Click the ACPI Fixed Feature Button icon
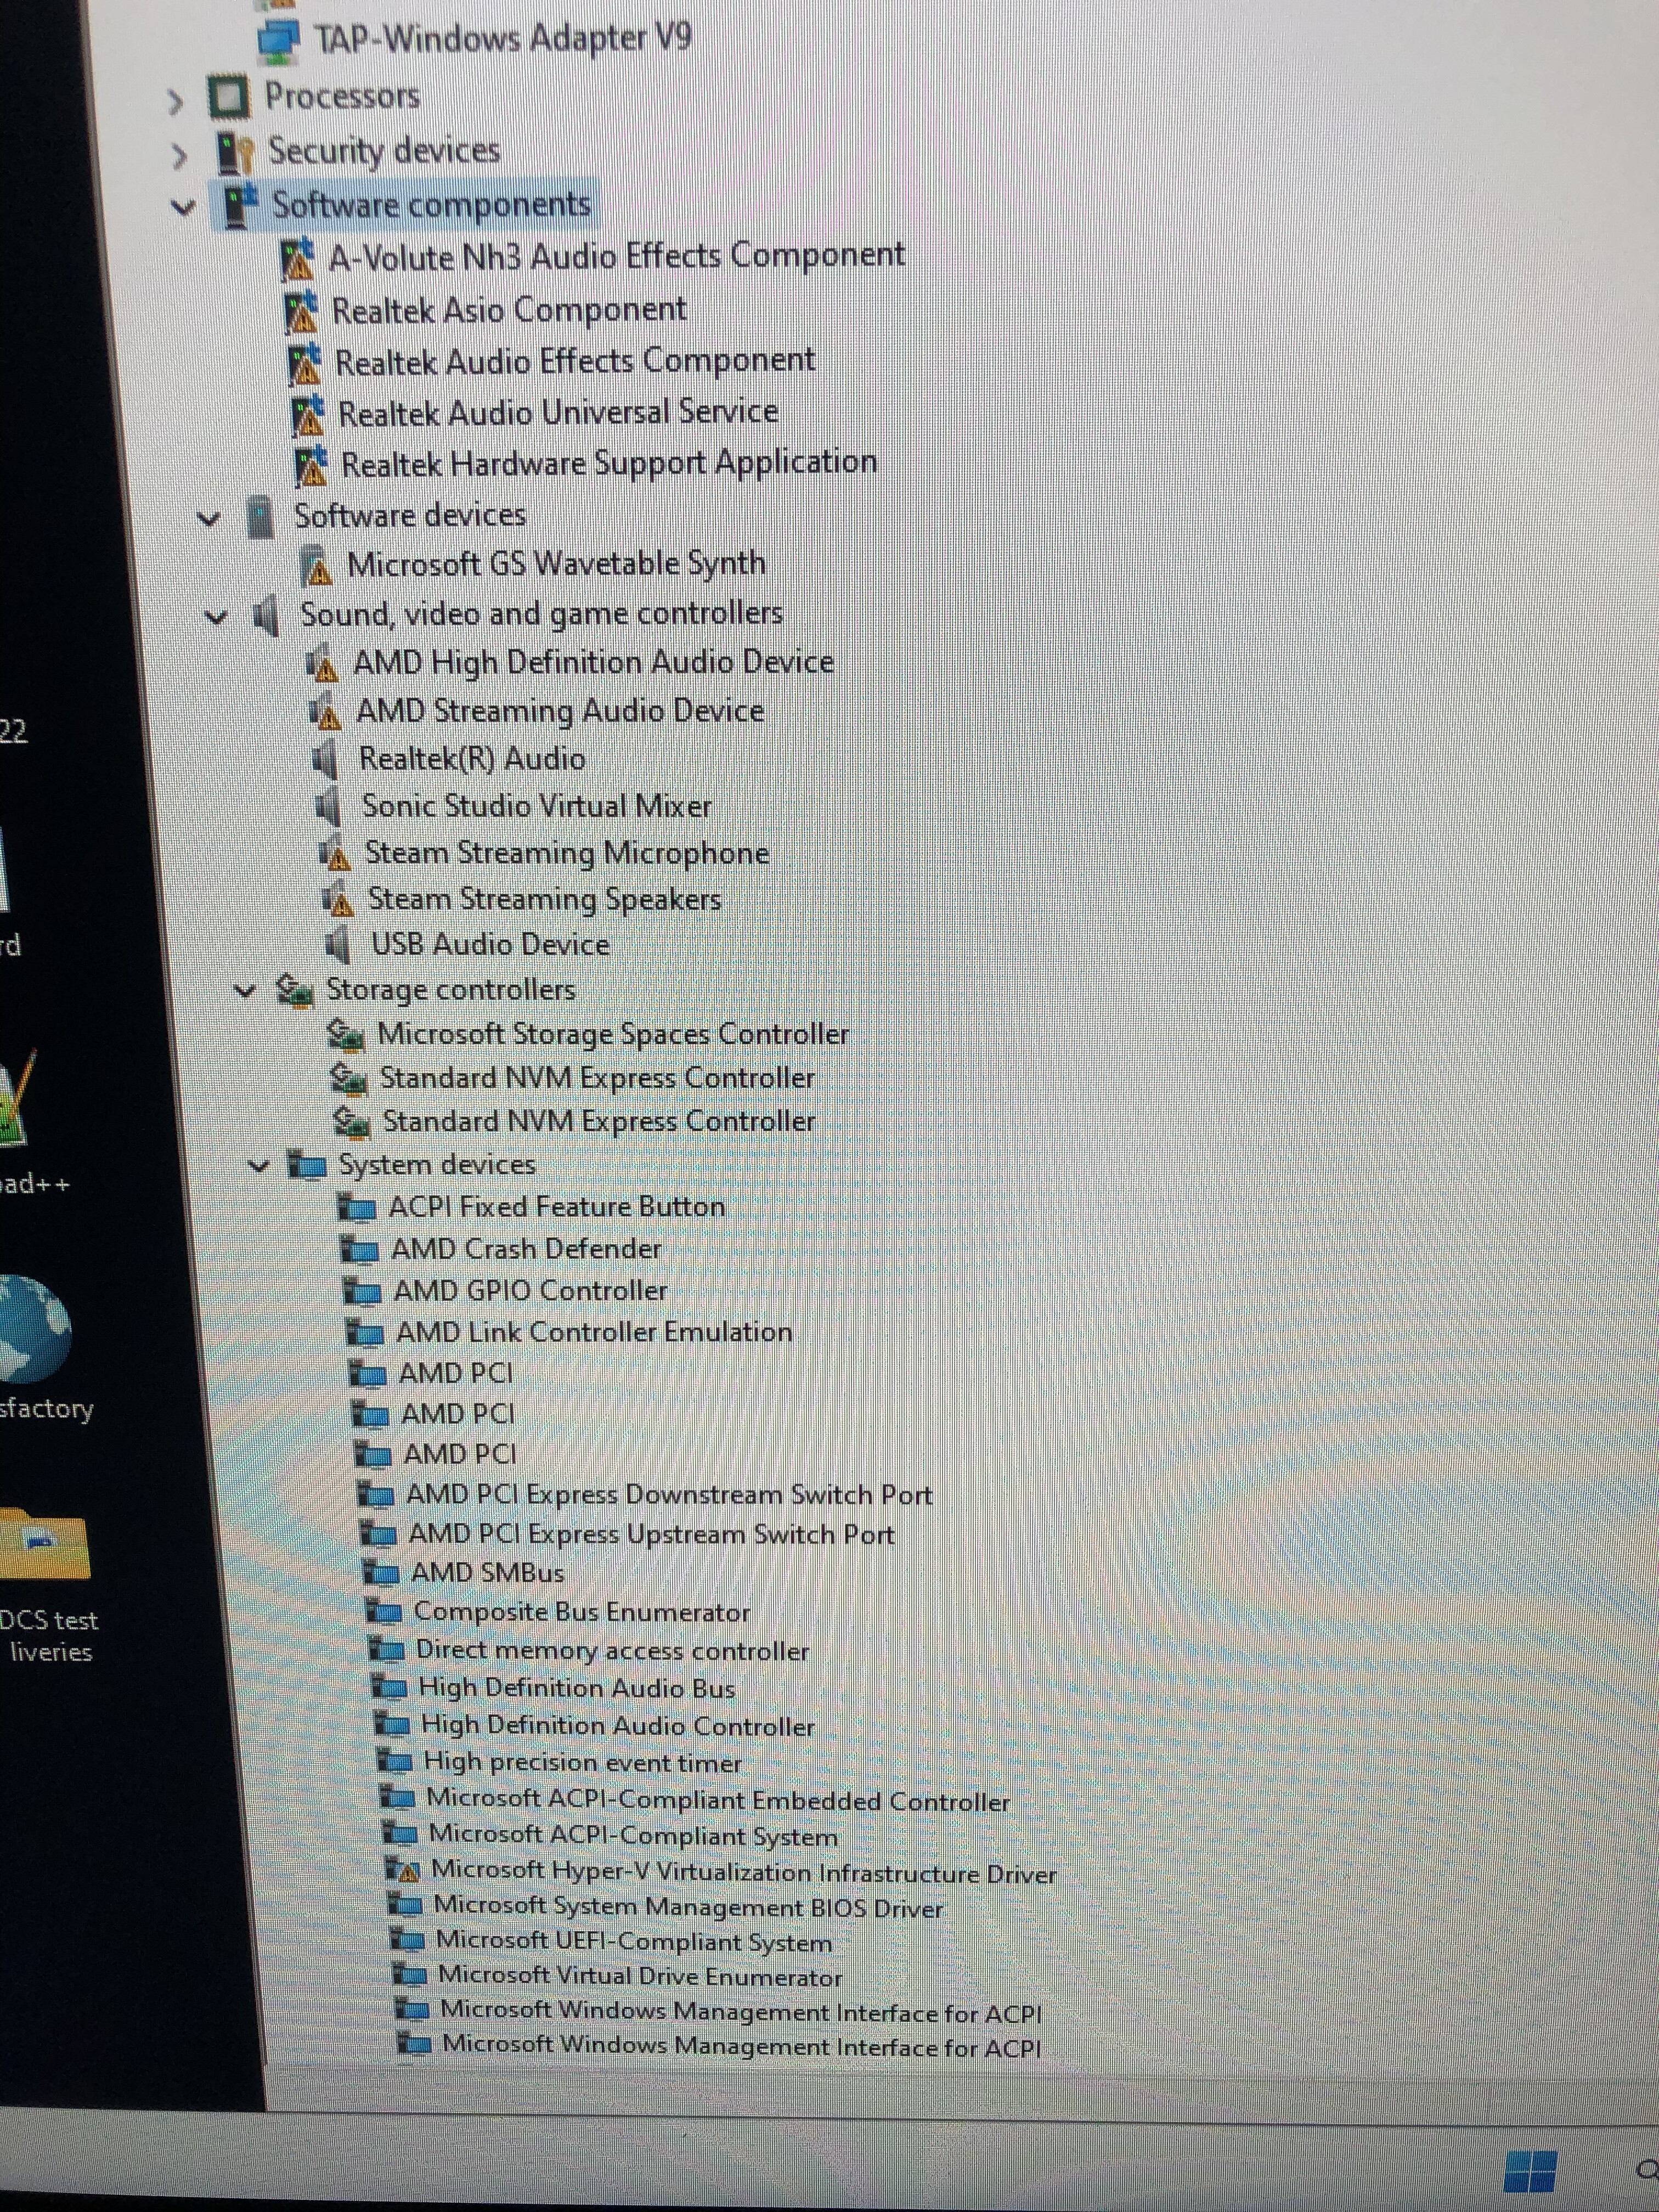Image resolution: width=1659 pixels, height=2212 pixels. point(357,1208)
